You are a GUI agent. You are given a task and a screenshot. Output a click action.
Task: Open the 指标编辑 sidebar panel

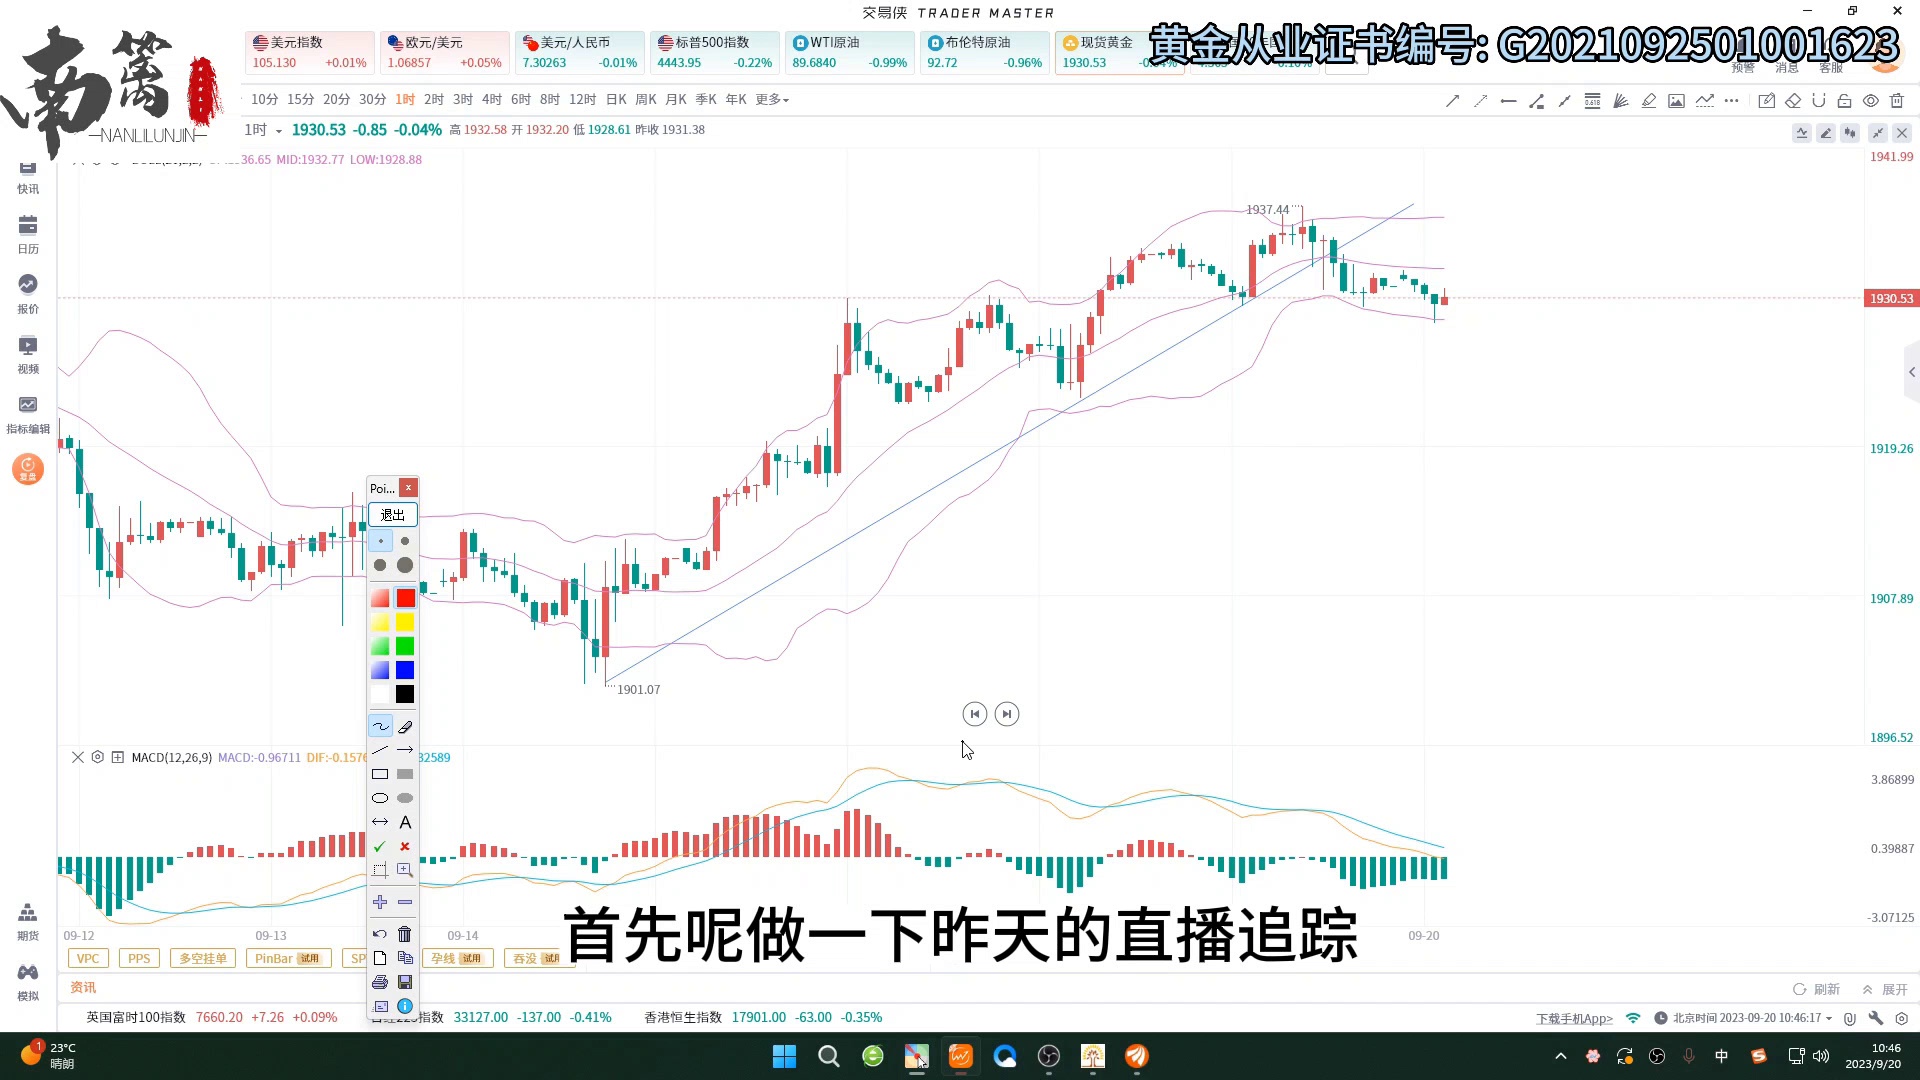28,413
